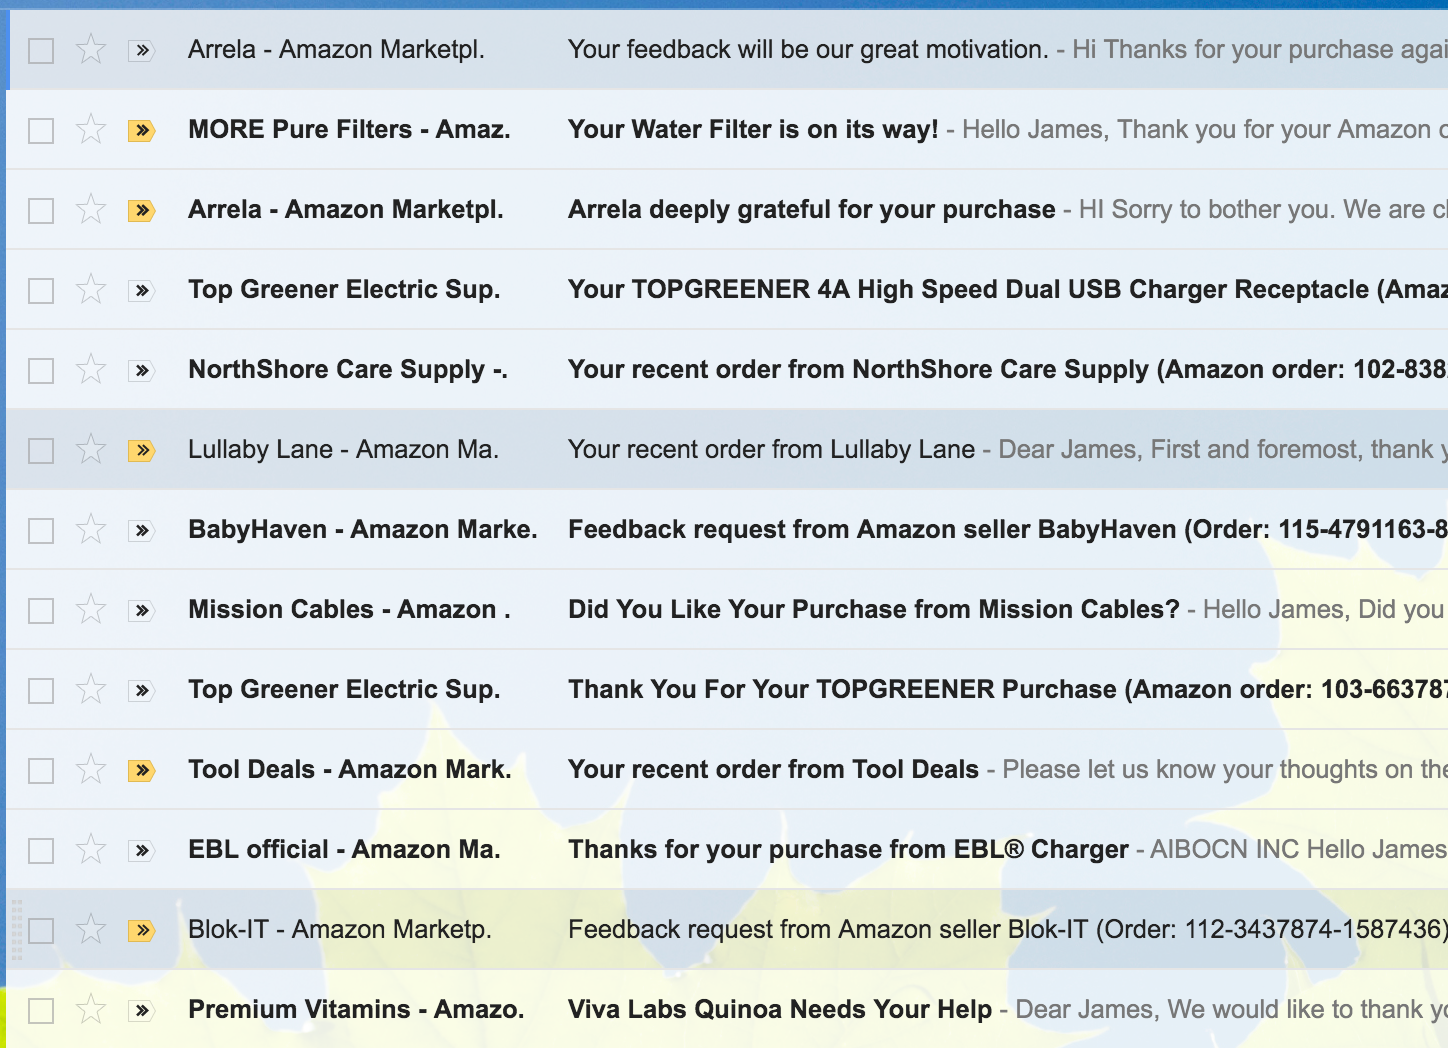Star the NorthShore Care Supply email

pos(91,369)
